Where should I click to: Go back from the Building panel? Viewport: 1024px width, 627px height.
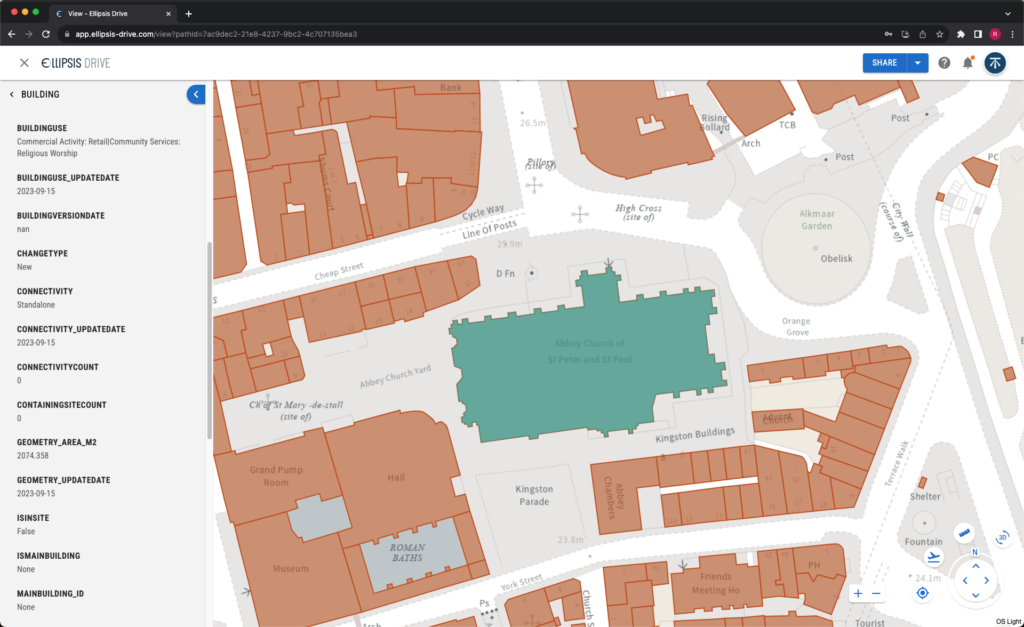[12, 95]
